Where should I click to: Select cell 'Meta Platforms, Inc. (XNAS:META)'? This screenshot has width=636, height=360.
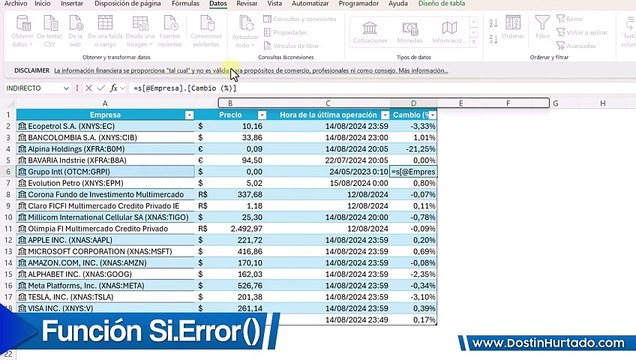point(105,286)
